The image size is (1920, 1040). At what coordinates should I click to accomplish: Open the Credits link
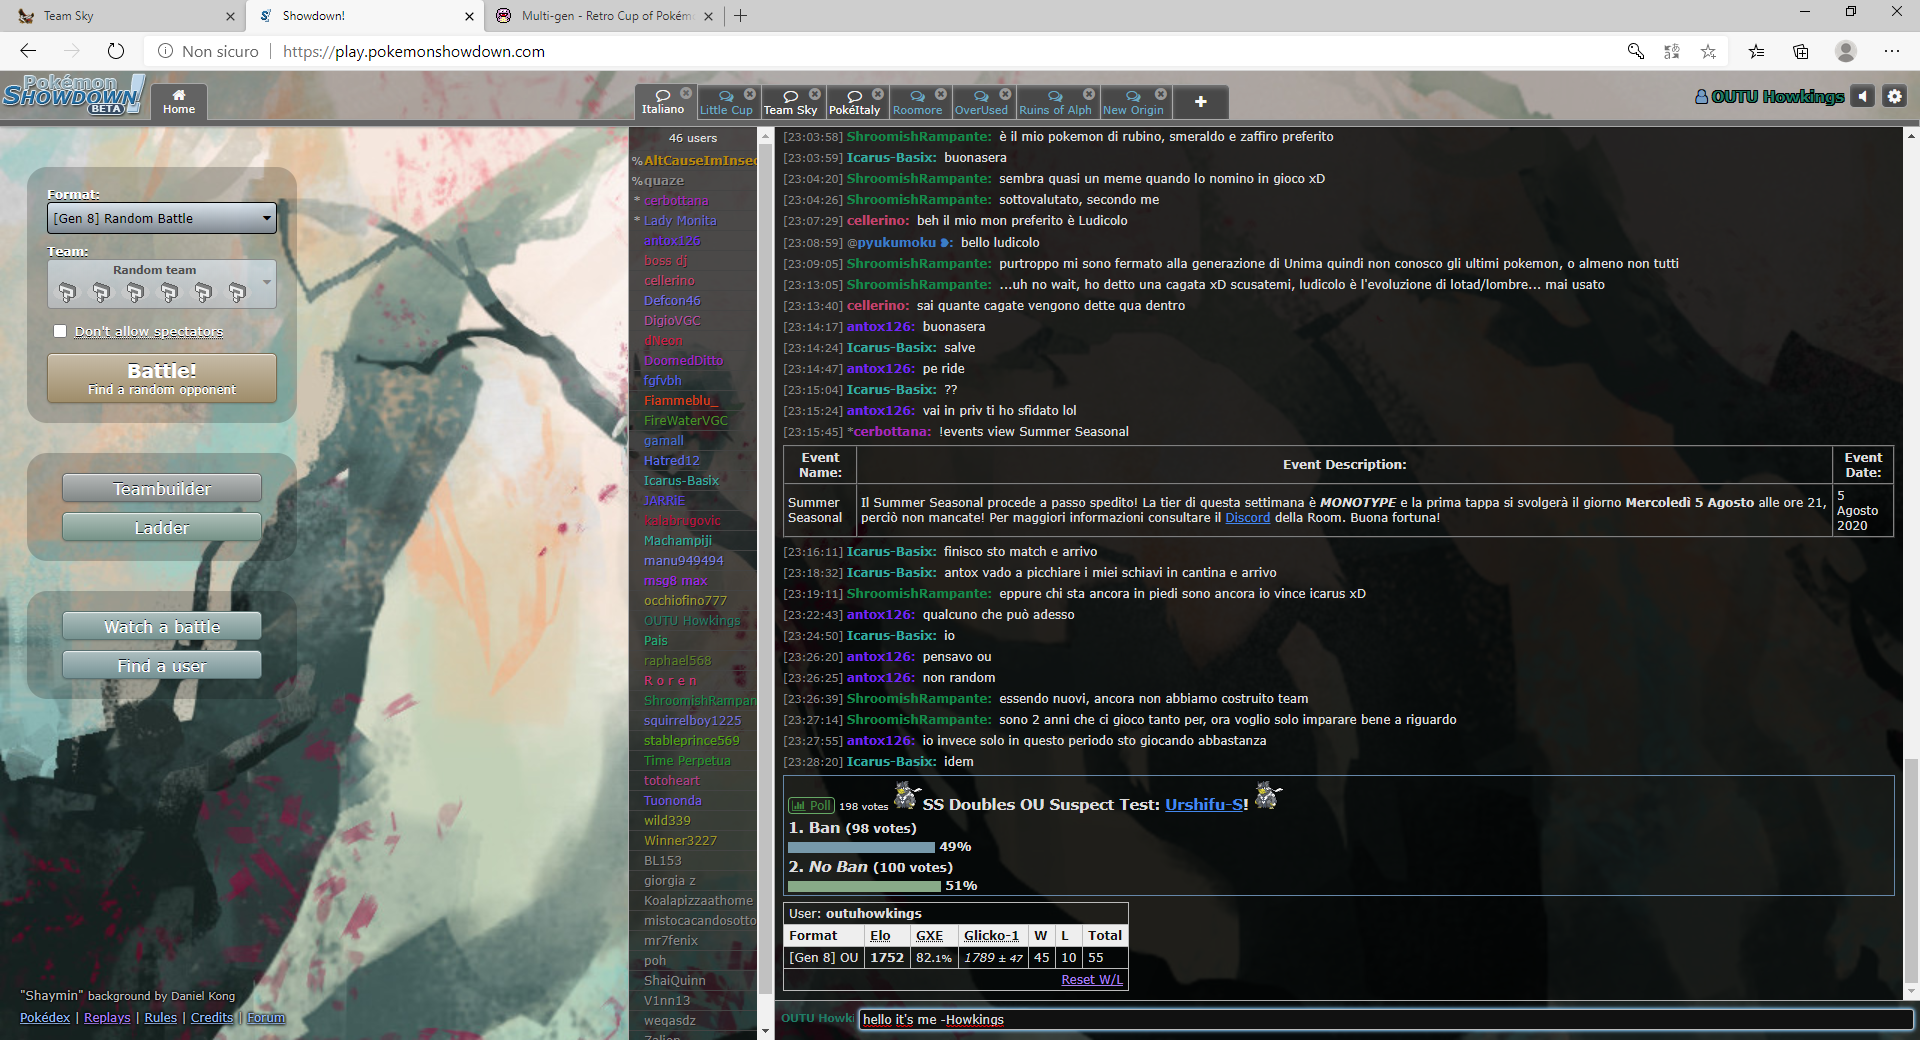tap(212, 1018)
